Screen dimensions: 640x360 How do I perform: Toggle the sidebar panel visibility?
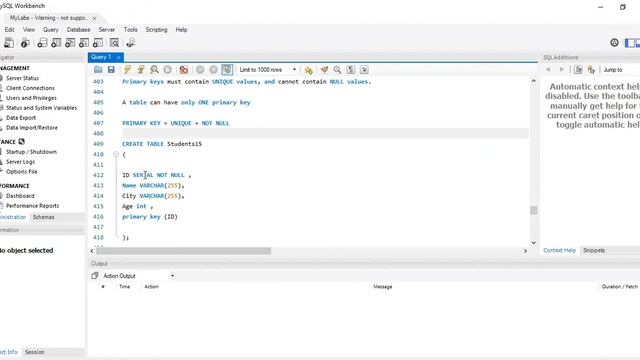pyautogui.click(x=630, y=42)
